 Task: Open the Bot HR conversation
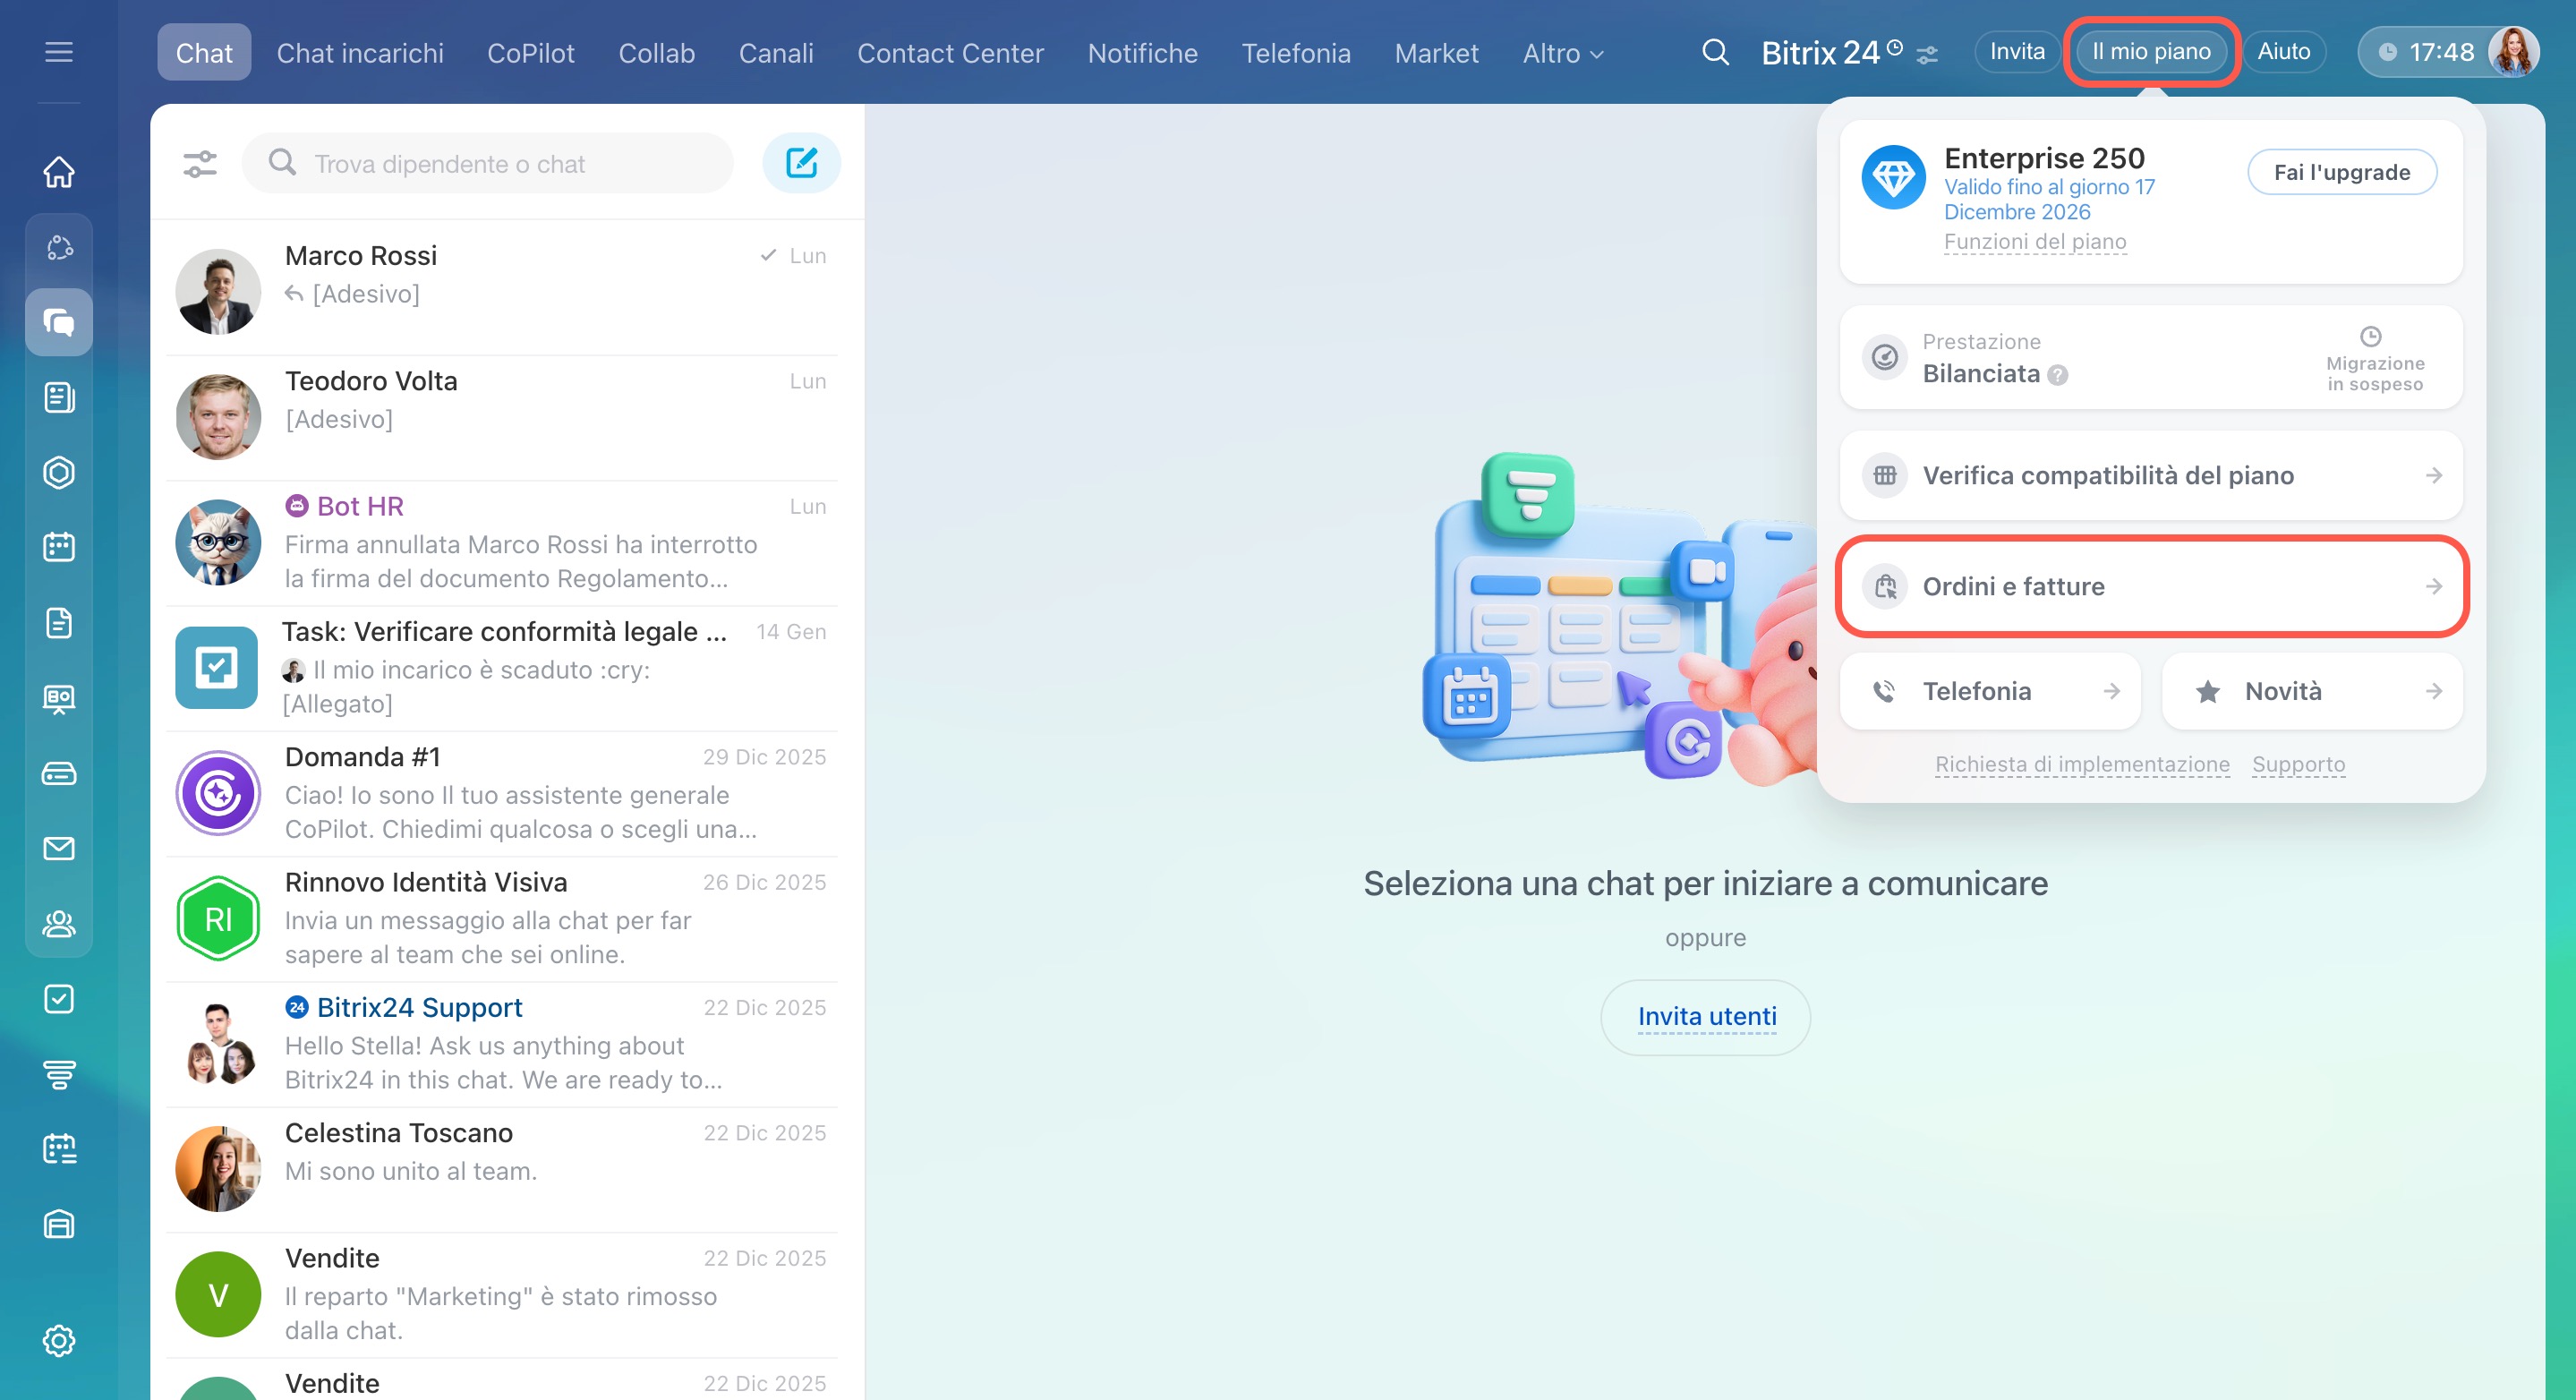coord(505,543)
